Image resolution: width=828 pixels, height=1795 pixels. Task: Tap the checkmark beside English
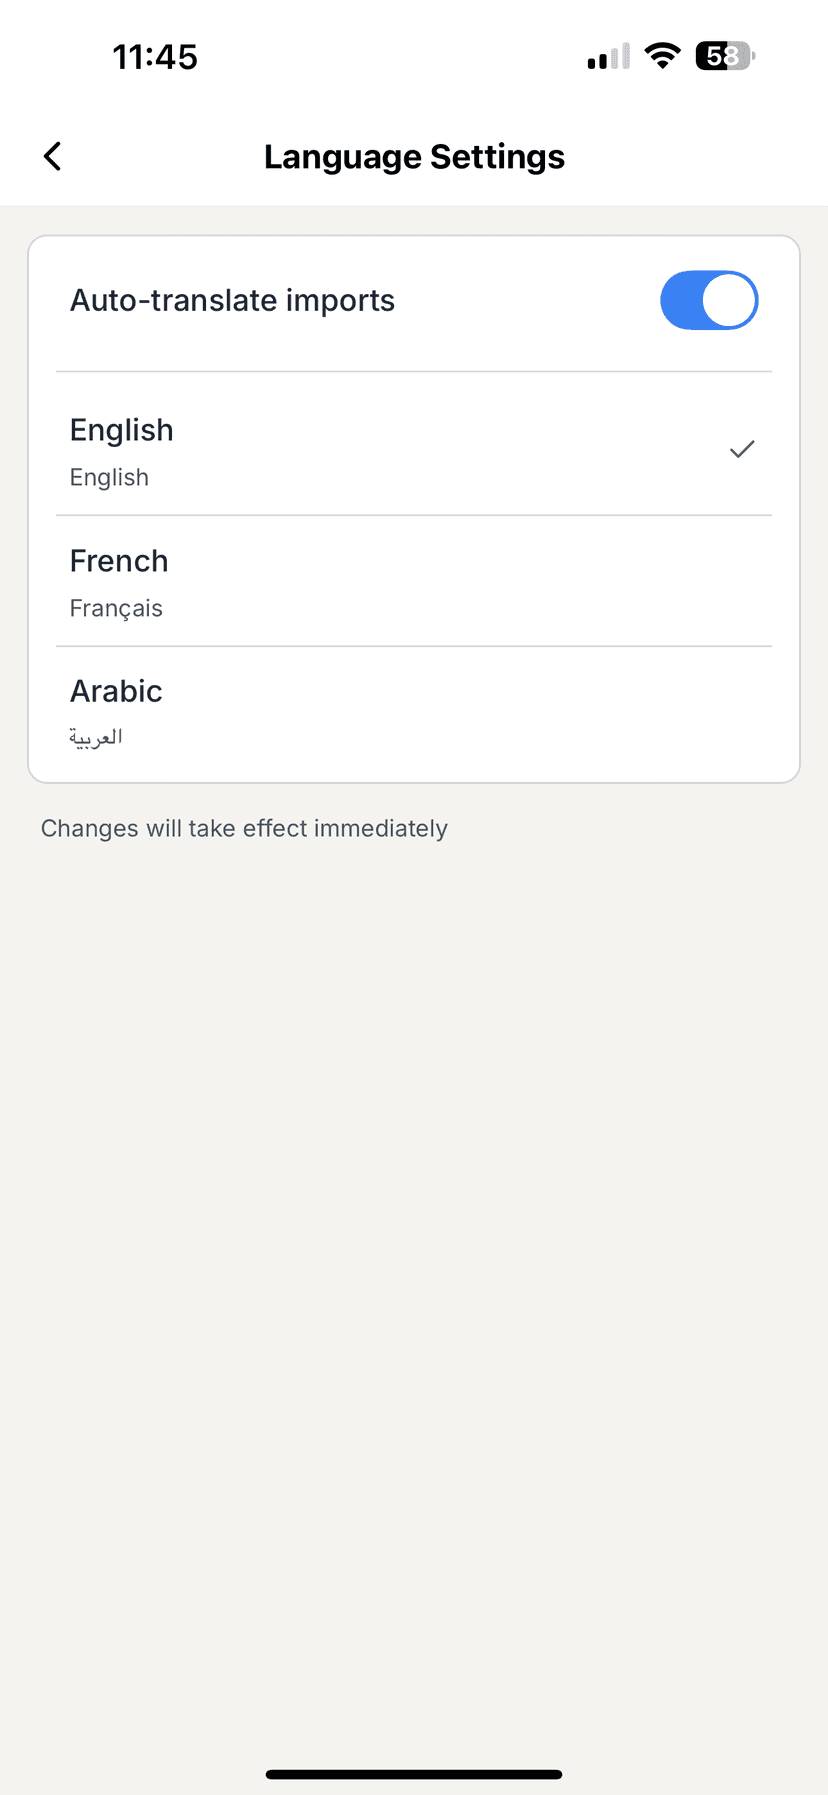(741, 450)
